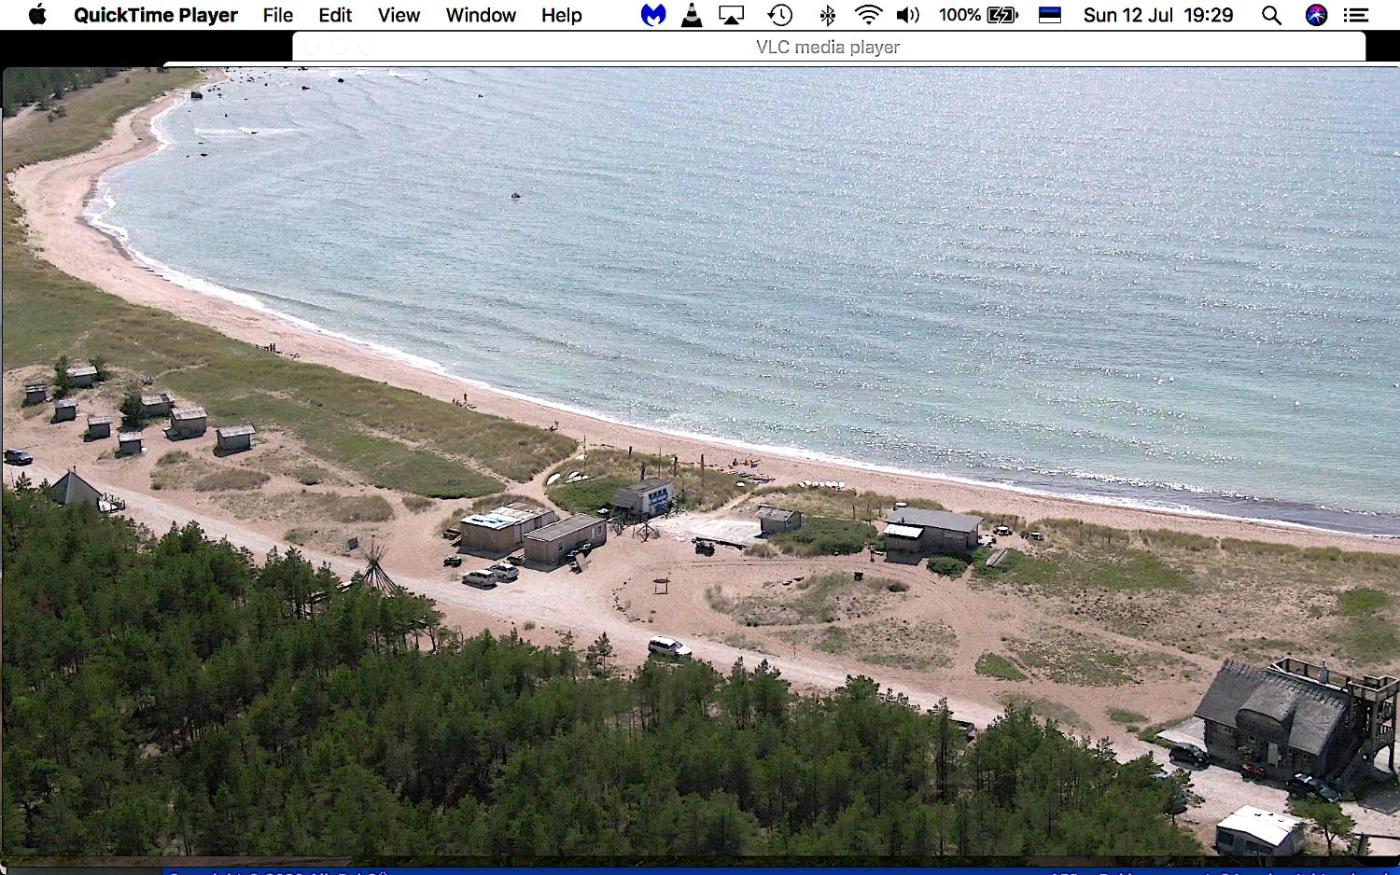The image size is (1400, 875).
Task: Click the Malwarebytes menu bar icon
Action: [653, 15]
